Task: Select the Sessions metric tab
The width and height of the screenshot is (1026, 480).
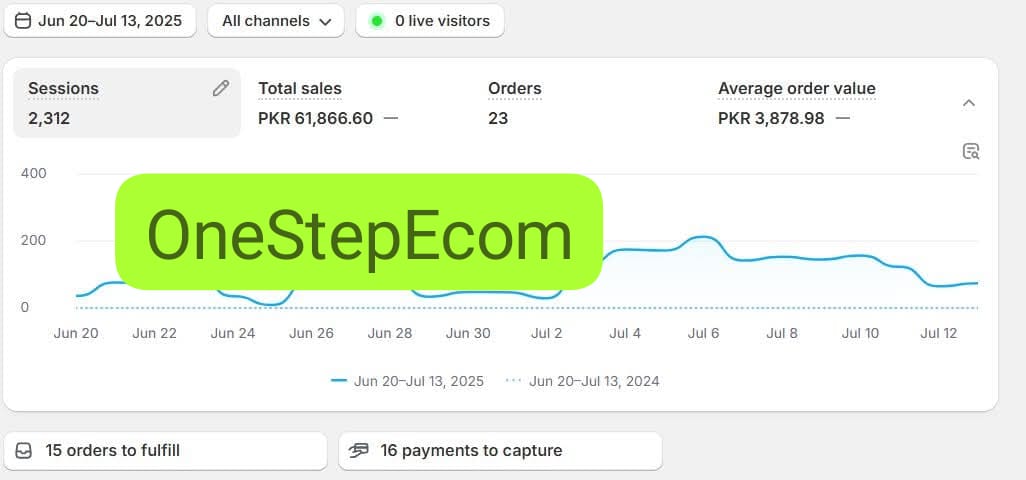Action: point(127,103)
